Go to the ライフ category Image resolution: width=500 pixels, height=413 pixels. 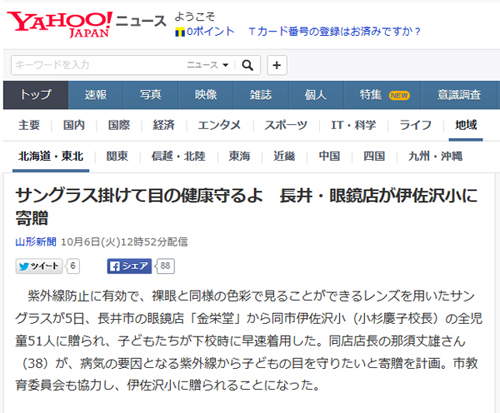click(x=416, y=125)
